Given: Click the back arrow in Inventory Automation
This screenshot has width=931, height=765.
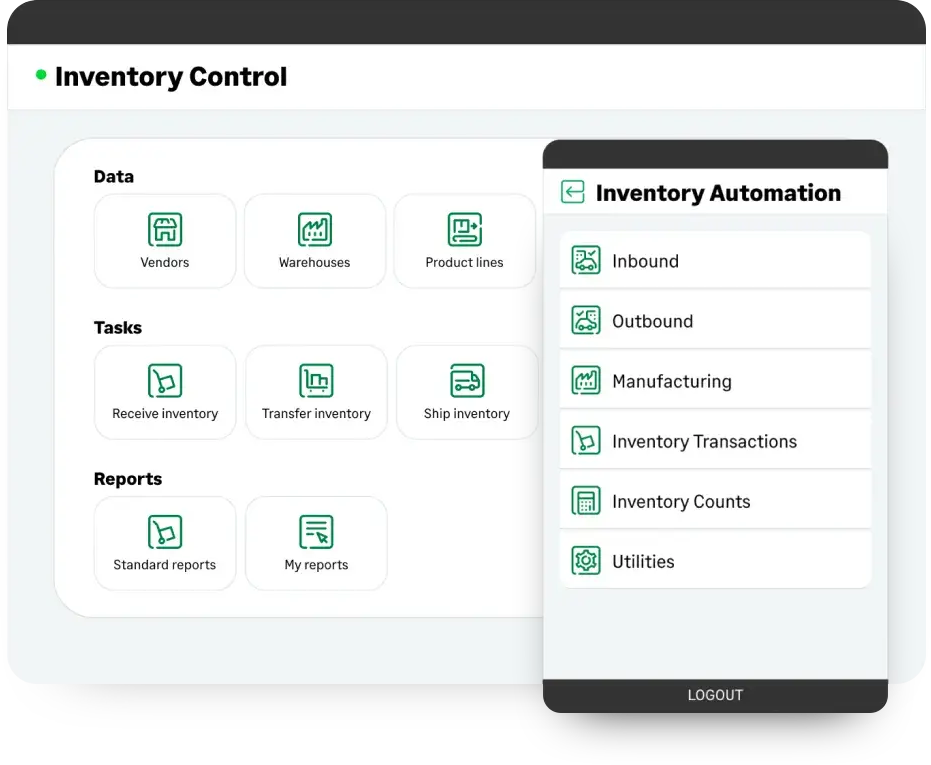Looking at the screenshot, I should [x=573, y=192].
